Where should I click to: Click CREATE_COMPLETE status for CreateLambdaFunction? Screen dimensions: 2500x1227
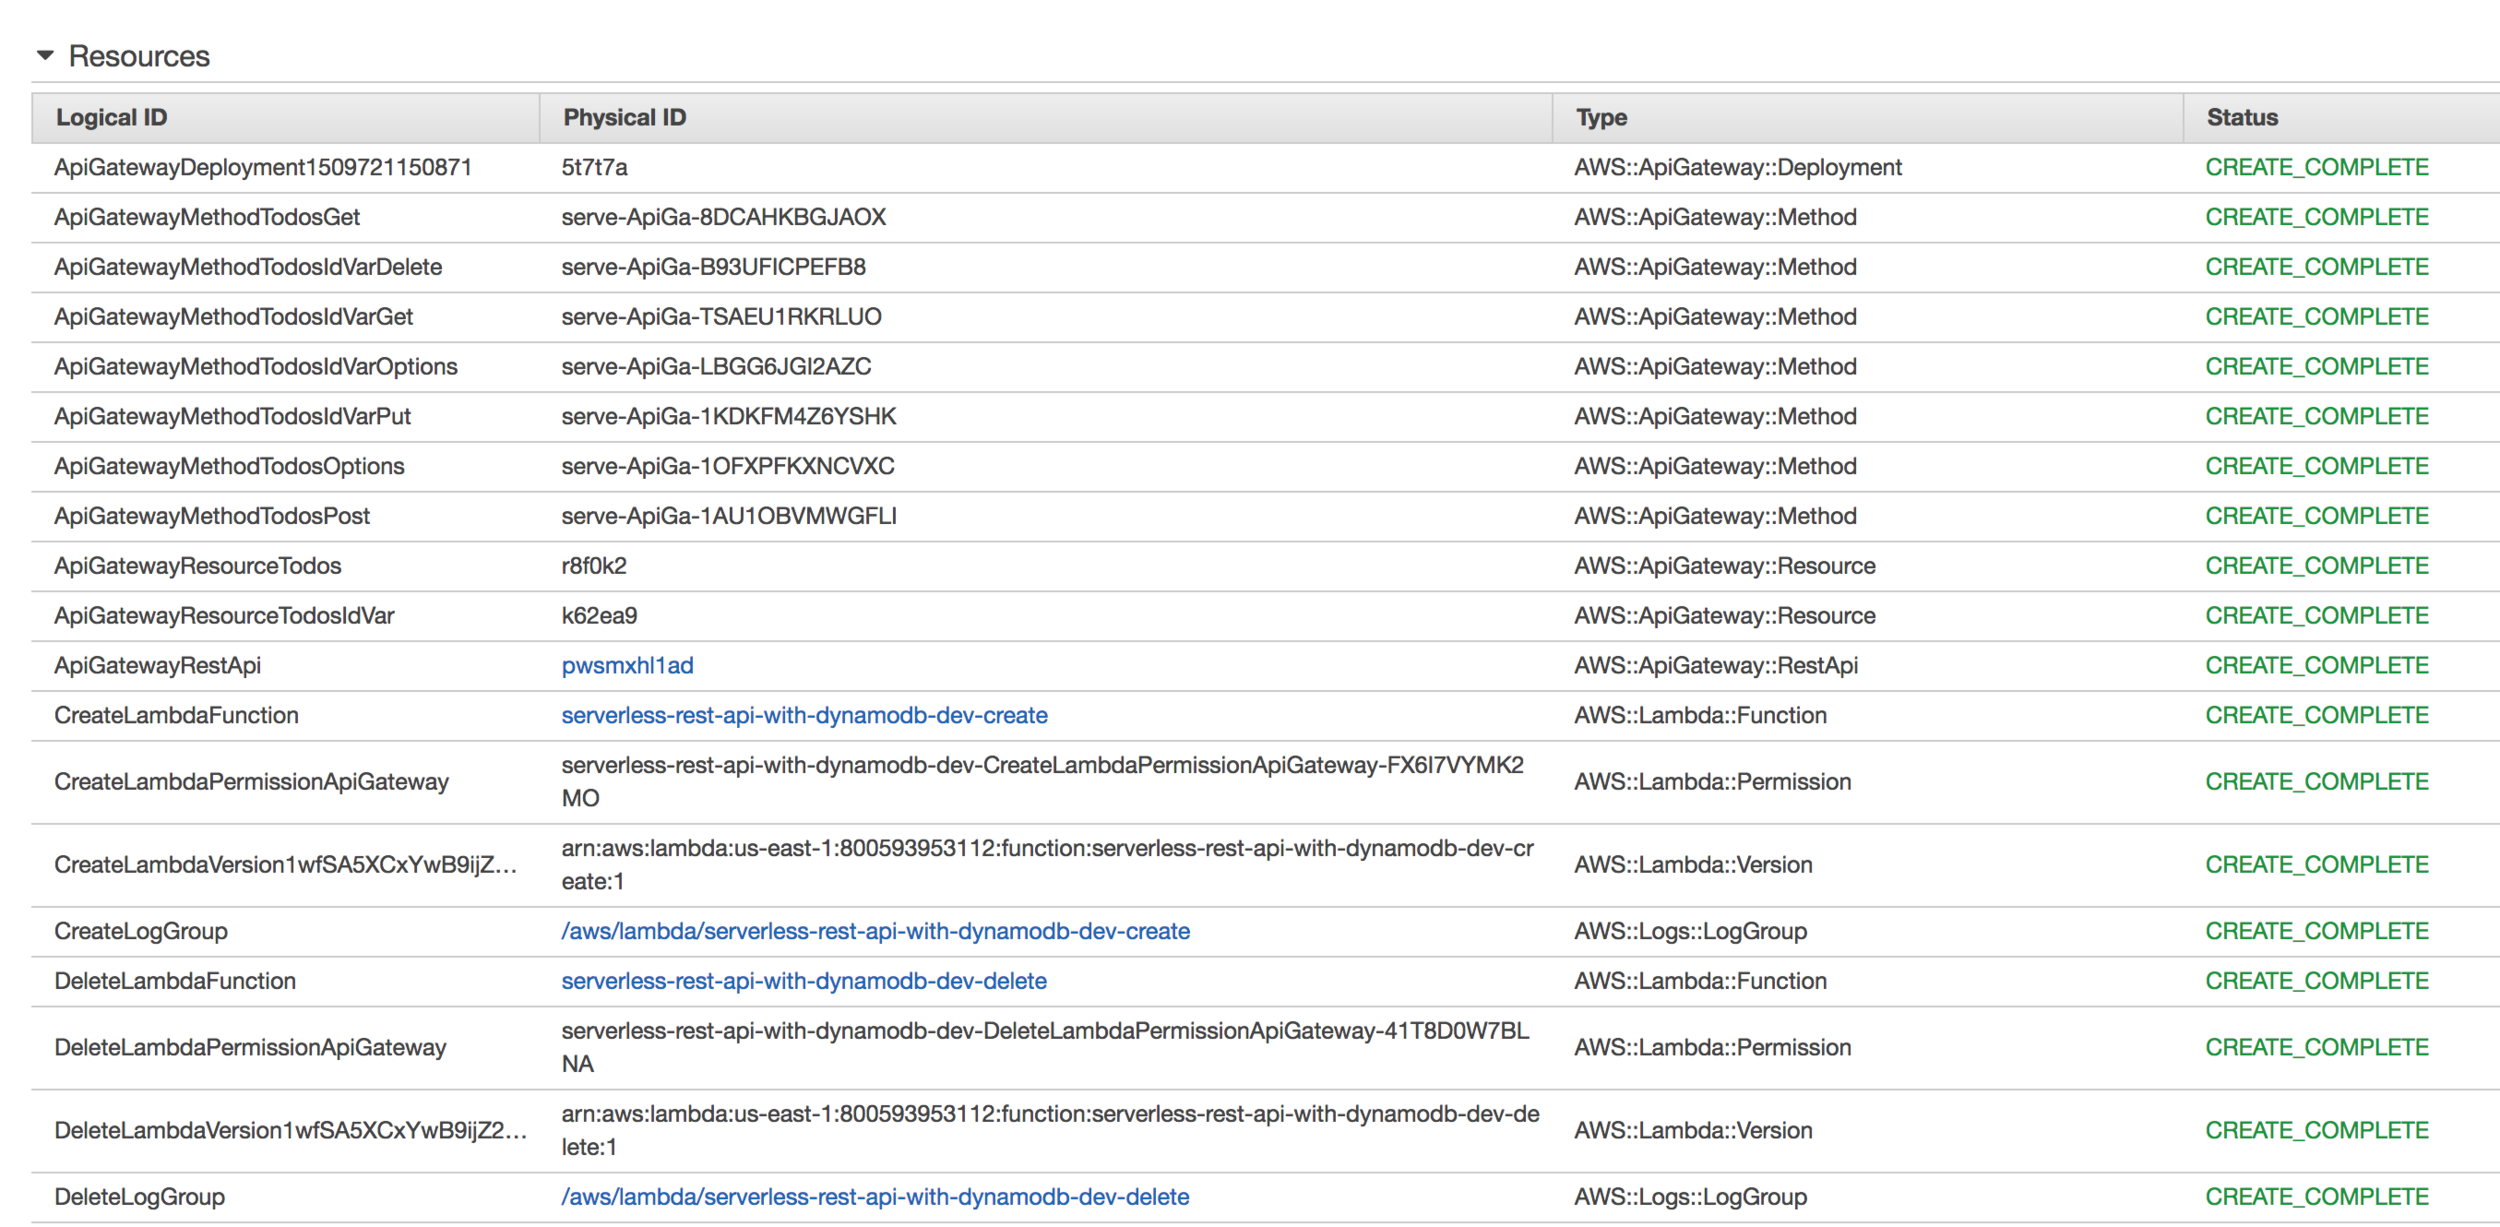(x=2316, y=716)
